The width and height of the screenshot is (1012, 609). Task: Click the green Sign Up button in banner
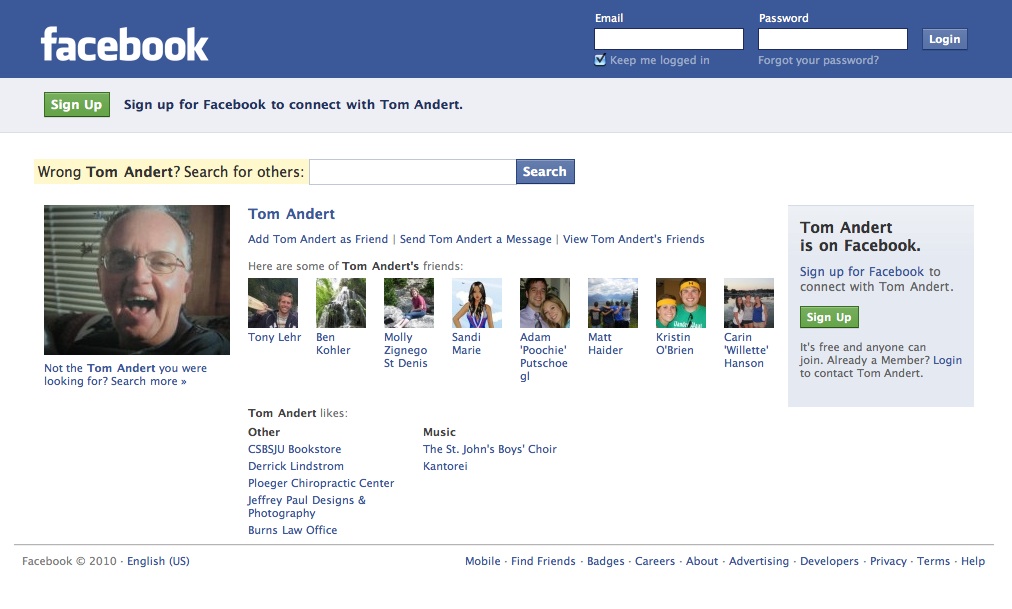click(77, 105)
